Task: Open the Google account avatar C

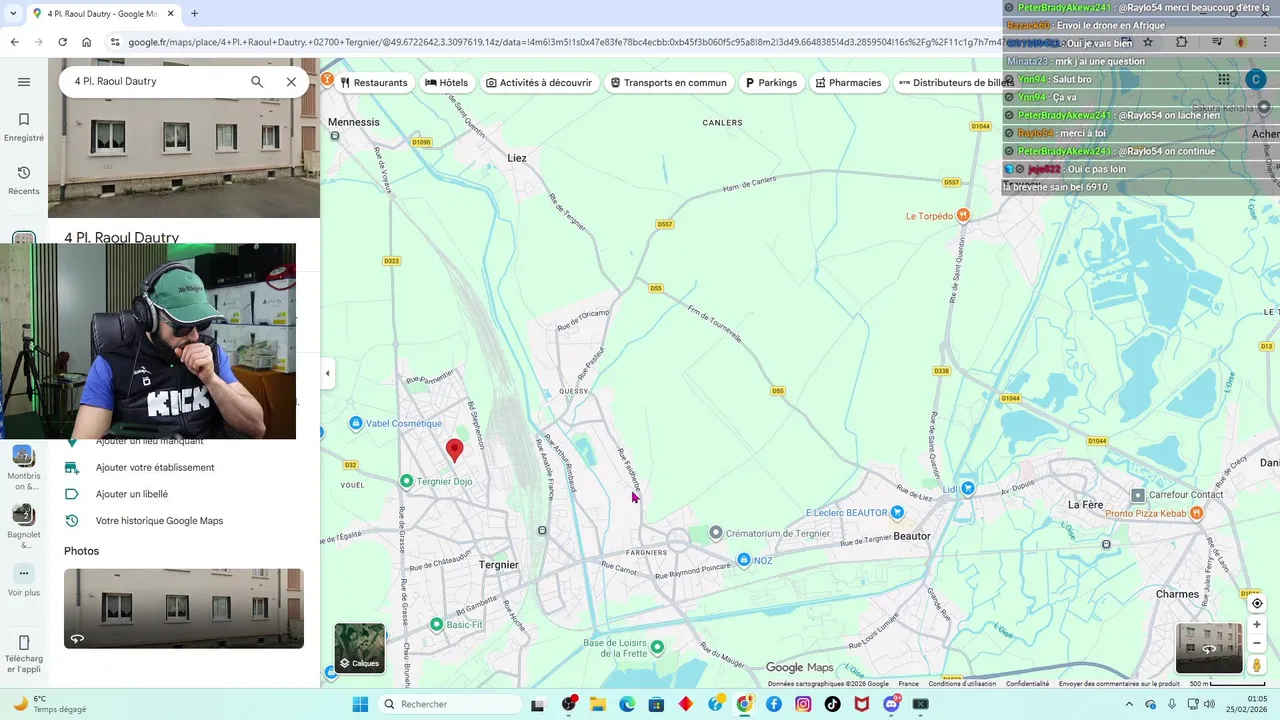Action: 1256,80
